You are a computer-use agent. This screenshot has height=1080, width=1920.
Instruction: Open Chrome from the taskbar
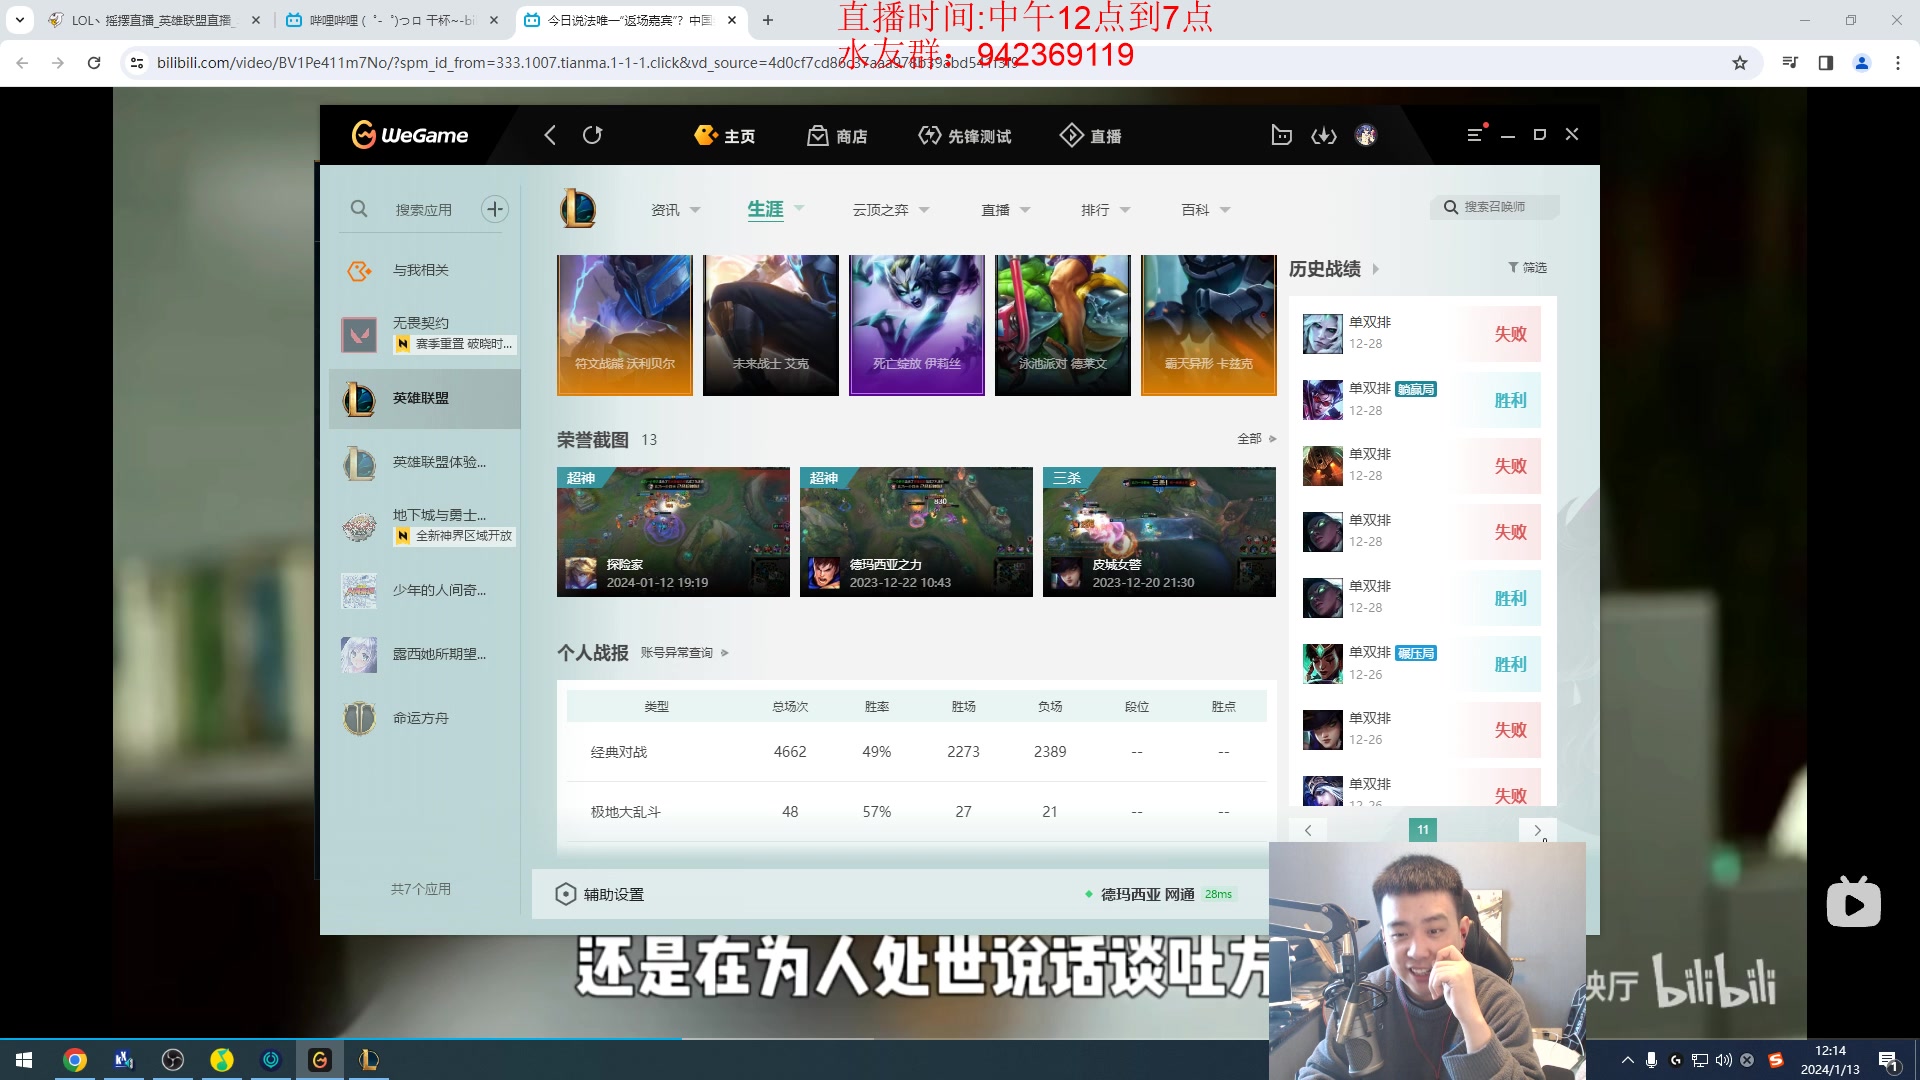tap(75, 1060)
